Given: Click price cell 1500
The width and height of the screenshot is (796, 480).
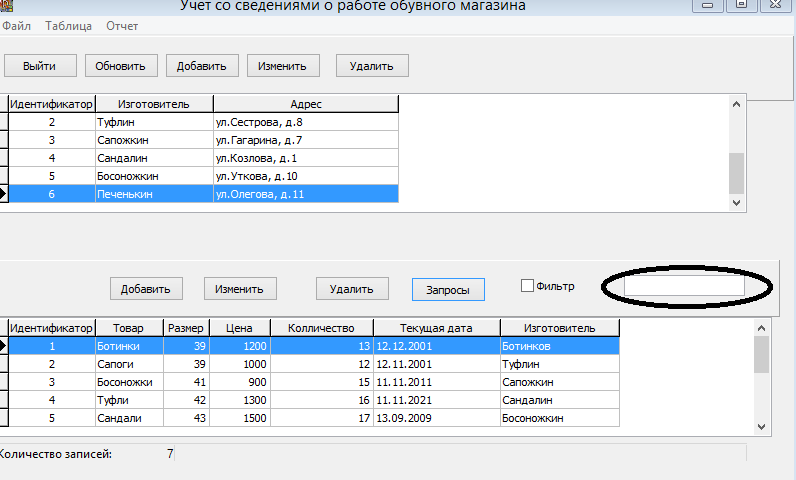Looking at the screenshot, I should 240,418.
